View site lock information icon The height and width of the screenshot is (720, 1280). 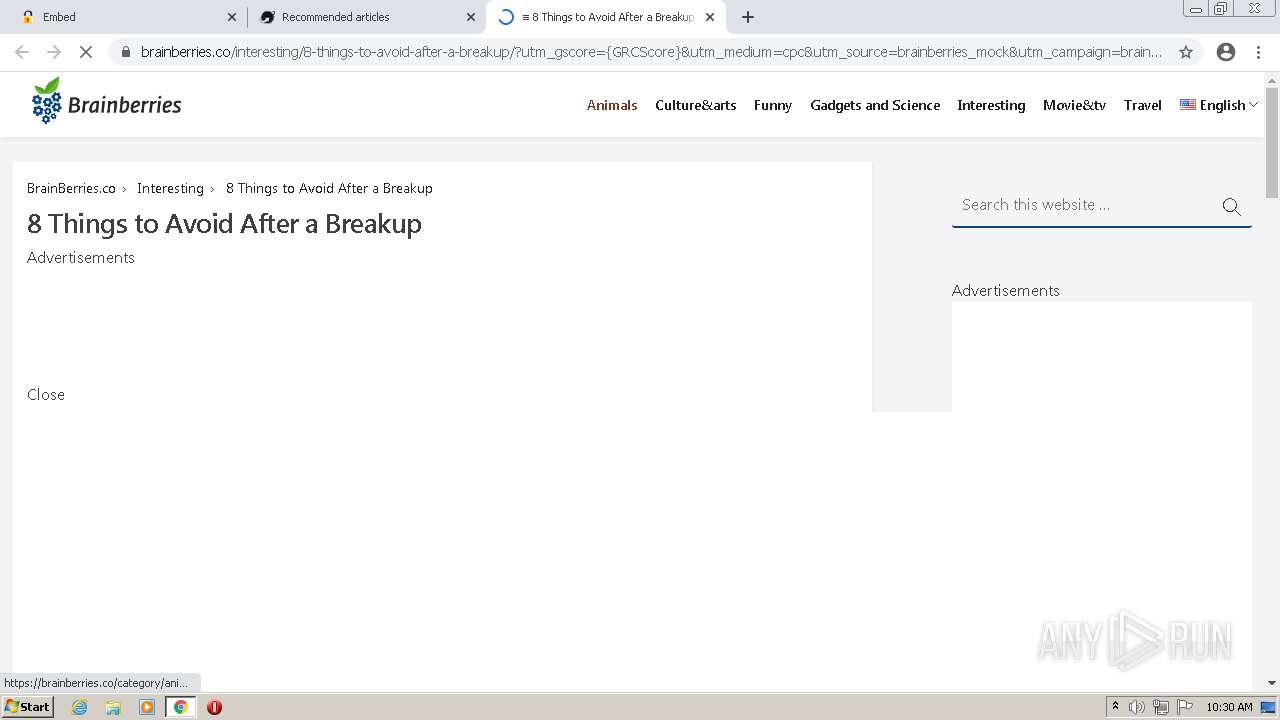tap(125, 52)
